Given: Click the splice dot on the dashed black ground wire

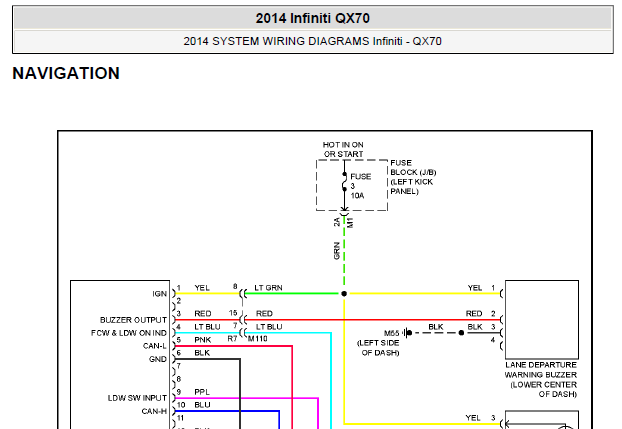Looking at the screenshot, I should [461, 333].
